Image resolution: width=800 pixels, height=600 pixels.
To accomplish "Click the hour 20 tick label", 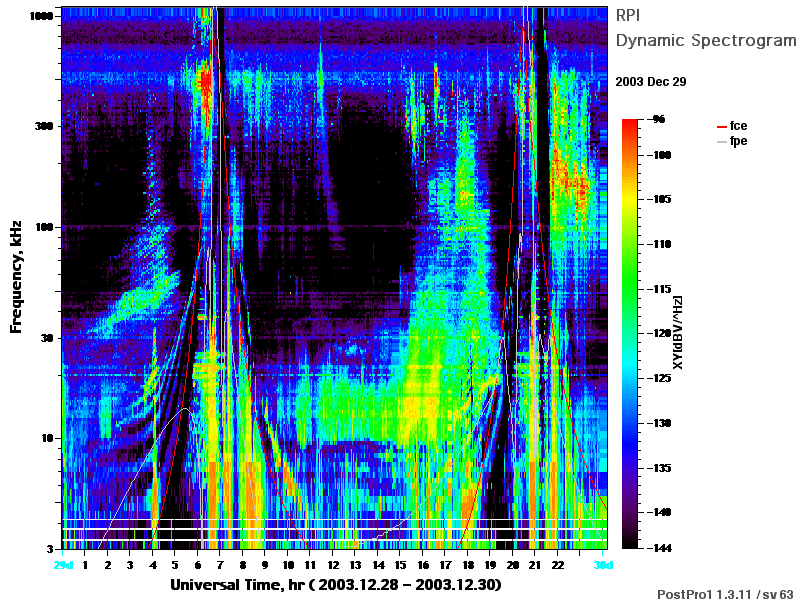I will coord(512,565).
